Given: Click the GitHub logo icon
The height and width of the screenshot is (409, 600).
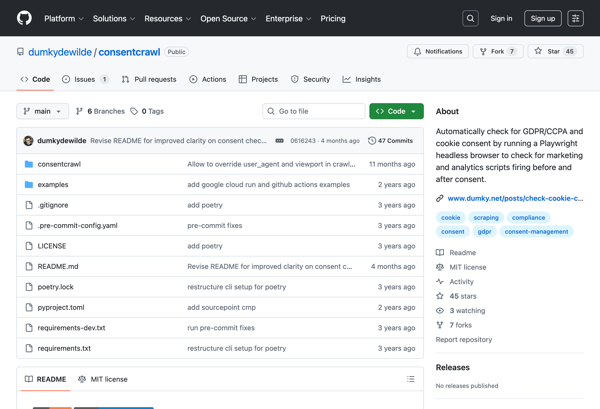Looking at the screenshot, I should 24,18.
